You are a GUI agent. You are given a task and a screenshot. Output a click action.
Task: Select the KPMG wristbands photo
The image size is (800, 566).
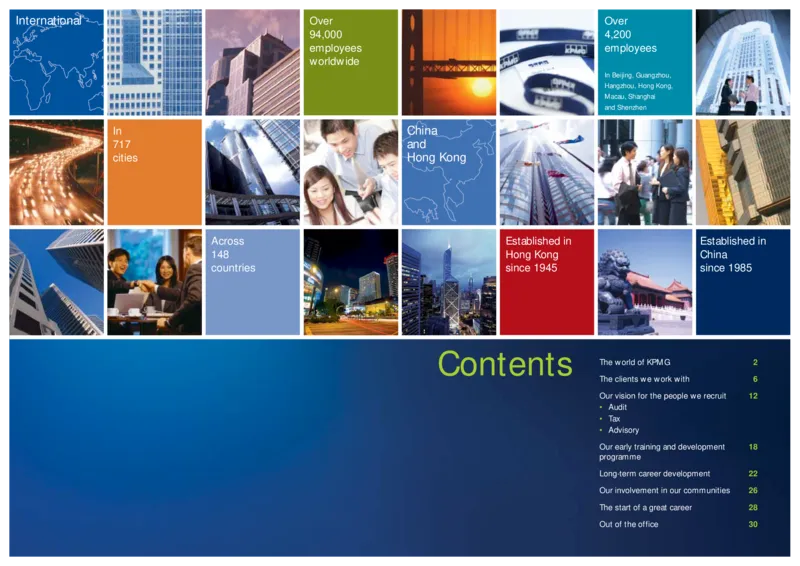coord(546,62)
